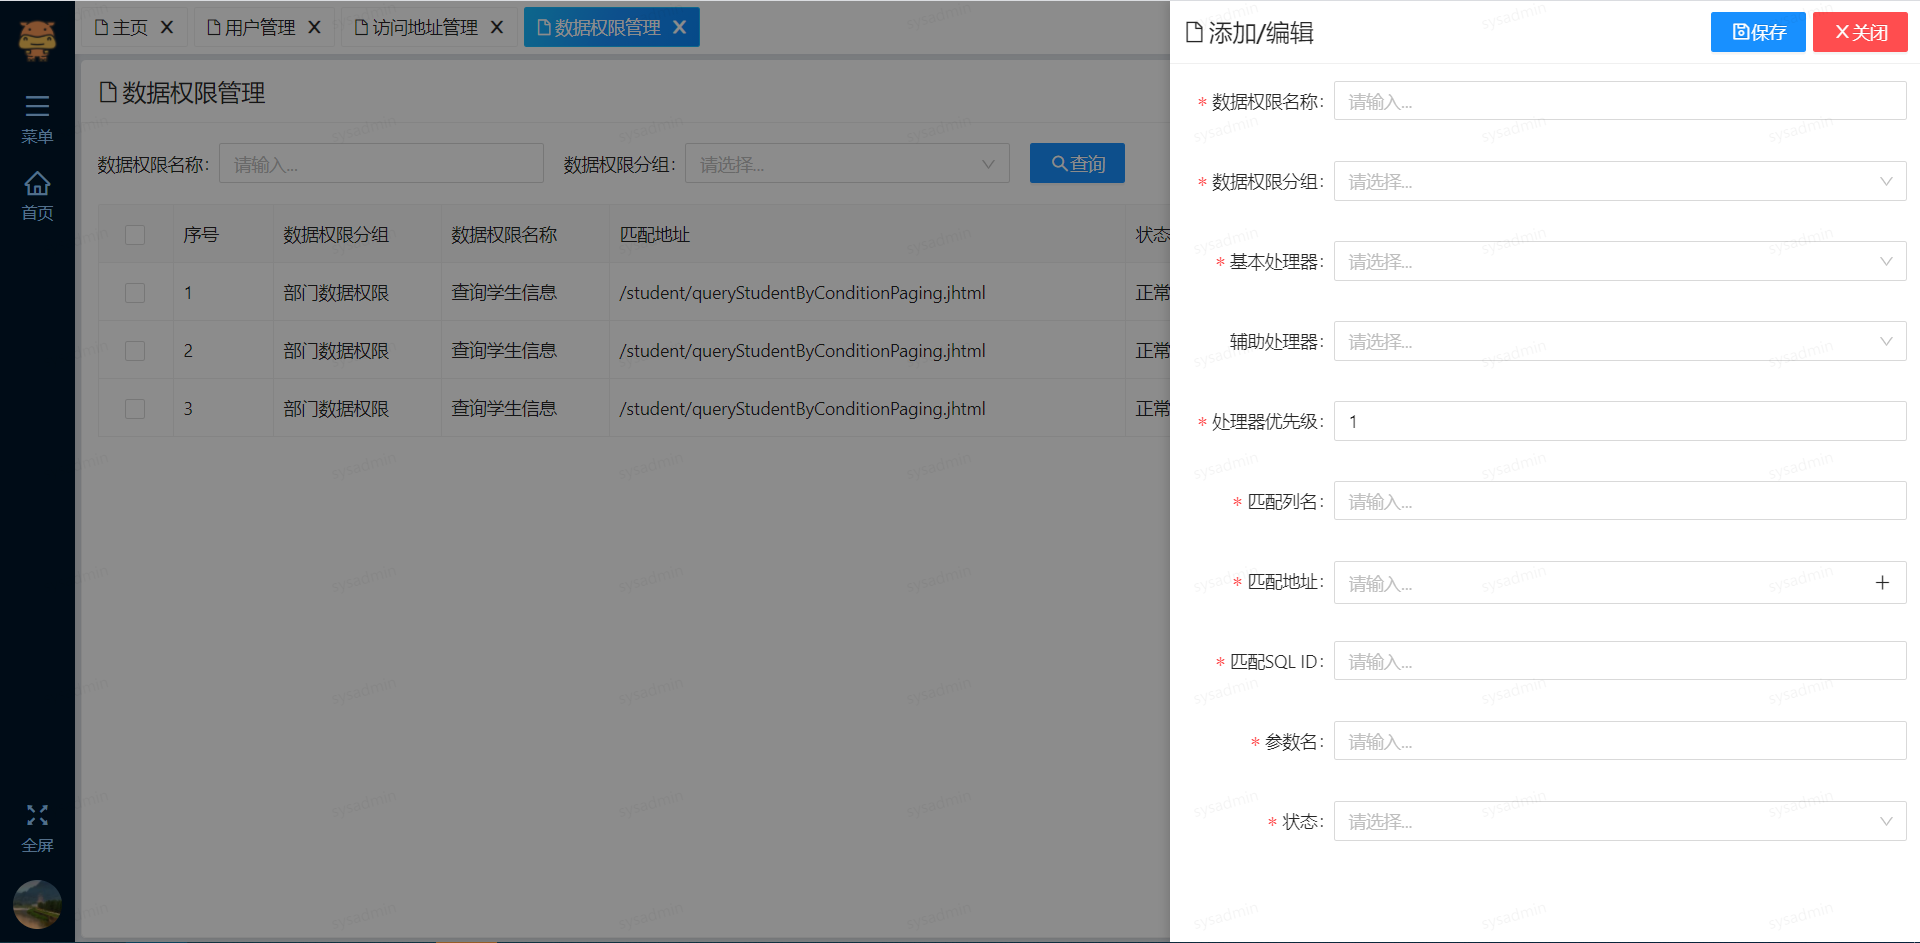Viewport: 1920px width, 943px height.
Task: Click 部门数据权限 in row 1
Action: click(x=336, y=293)
